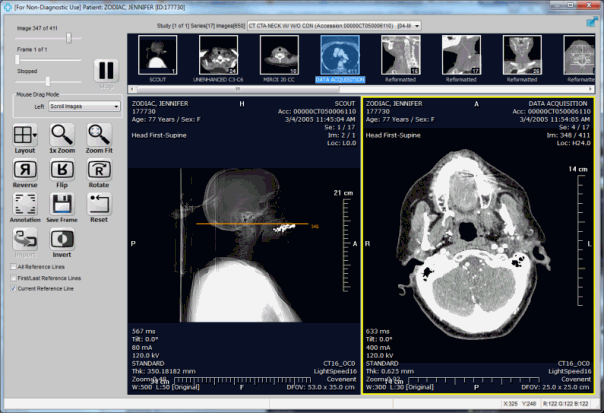Screen dimensions: 604x413
Task: Select the 1x Zoom magnifier tool
Action: [62, 135]
